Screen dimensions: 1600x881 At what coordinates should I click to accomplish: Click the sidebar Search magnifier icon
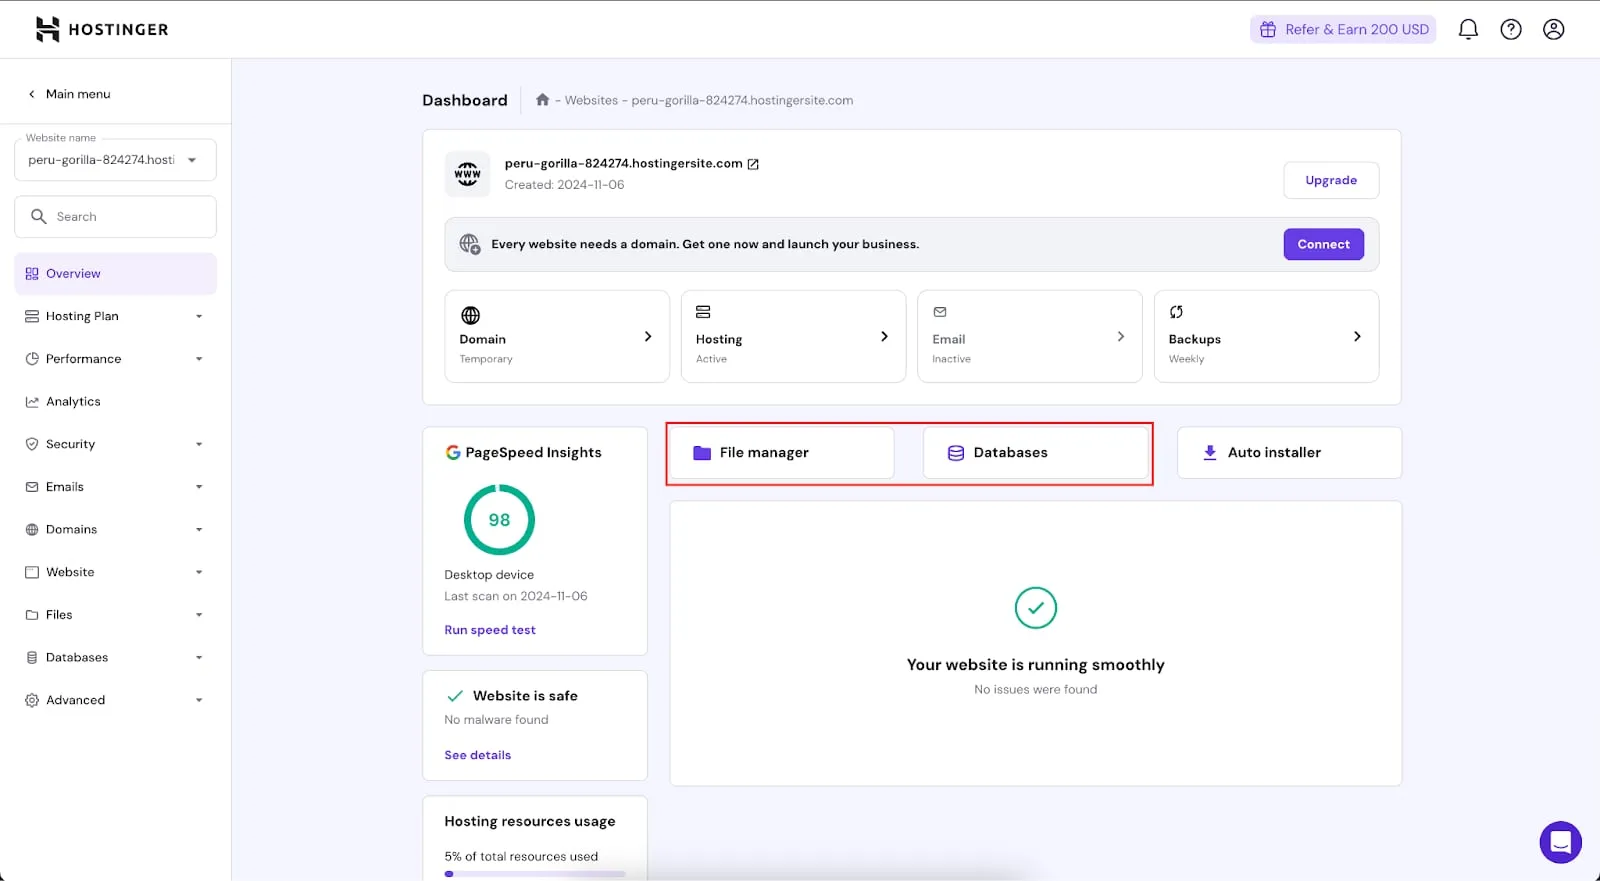tap(39, 216)
